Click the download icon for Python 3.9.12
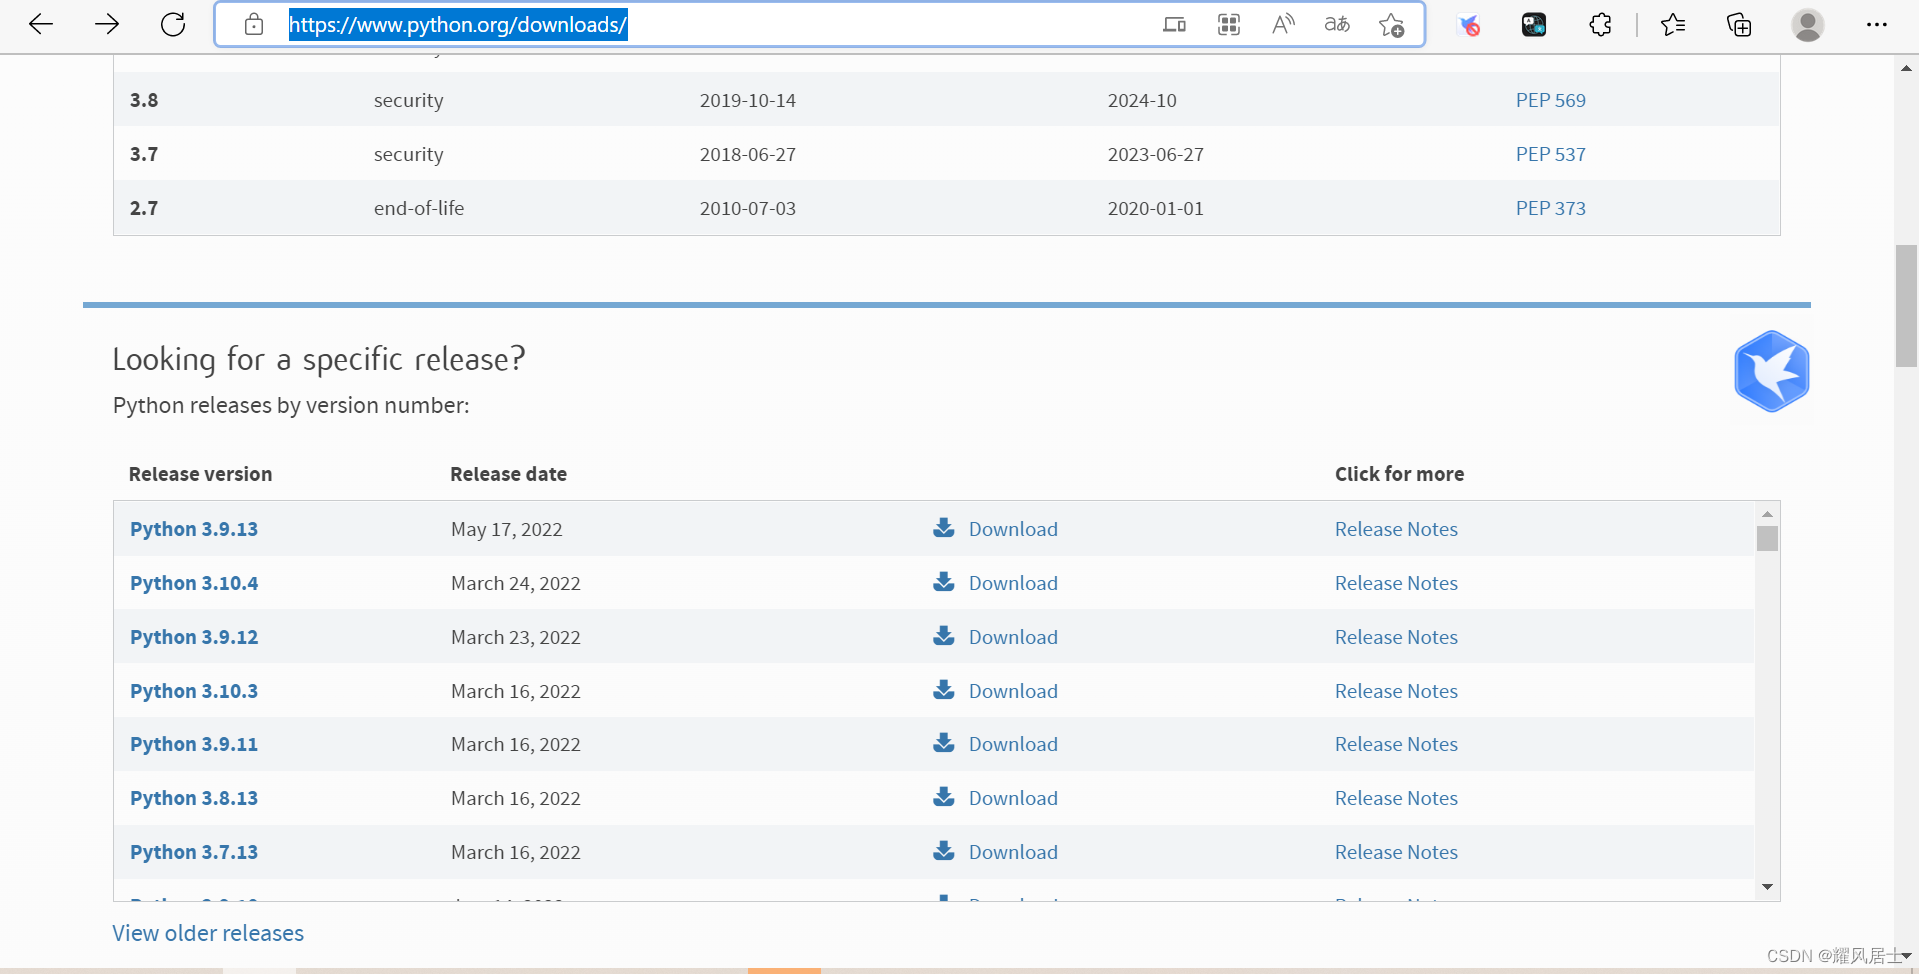The height and width of the screenshot is (974, 1919). point(943,635)
